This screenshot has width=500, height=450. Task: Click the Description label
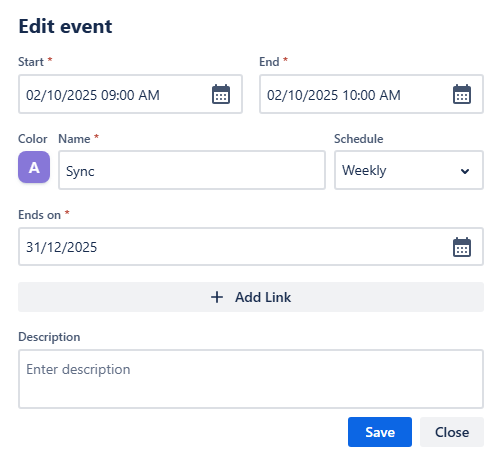click(49, 337)
